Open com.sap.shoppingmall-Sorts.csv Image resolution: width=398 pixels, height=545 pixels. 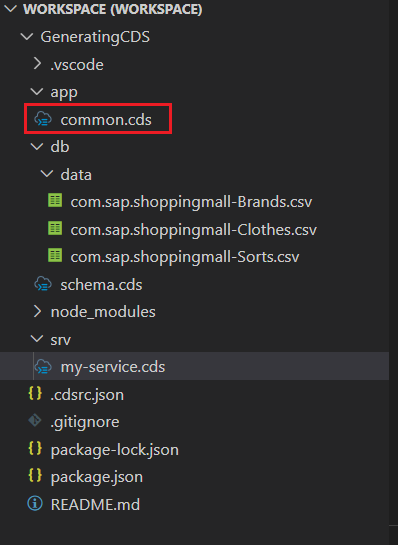tap(185, 257)
